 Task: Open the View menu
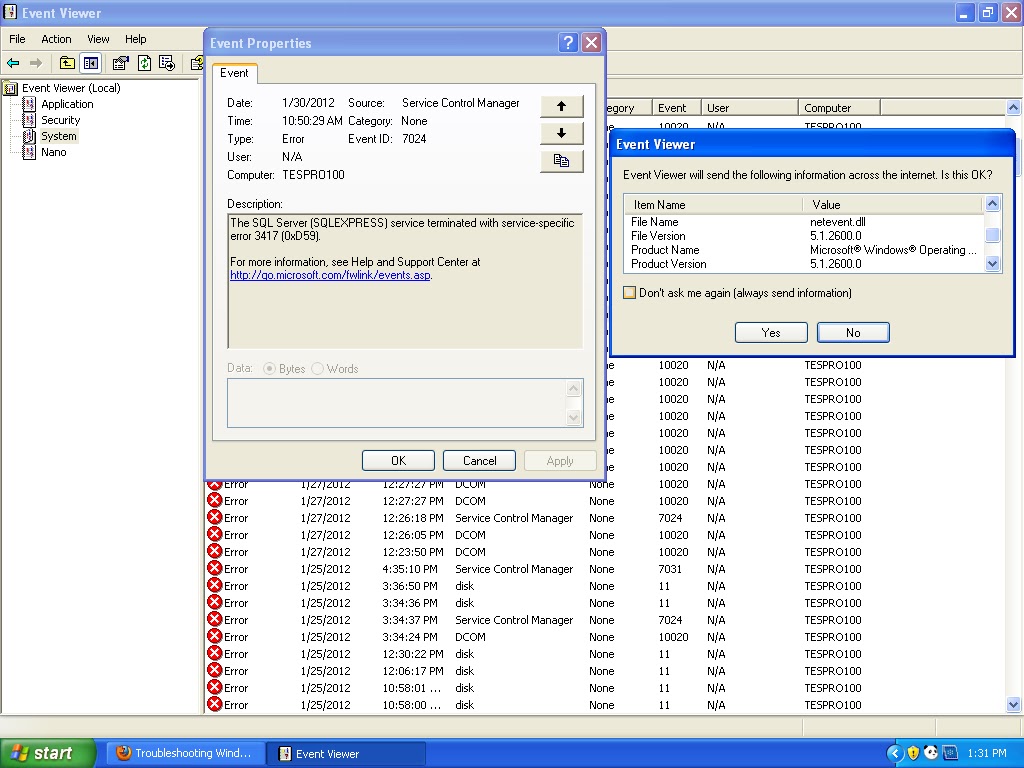pyautogui.click(x=98, y=39)
